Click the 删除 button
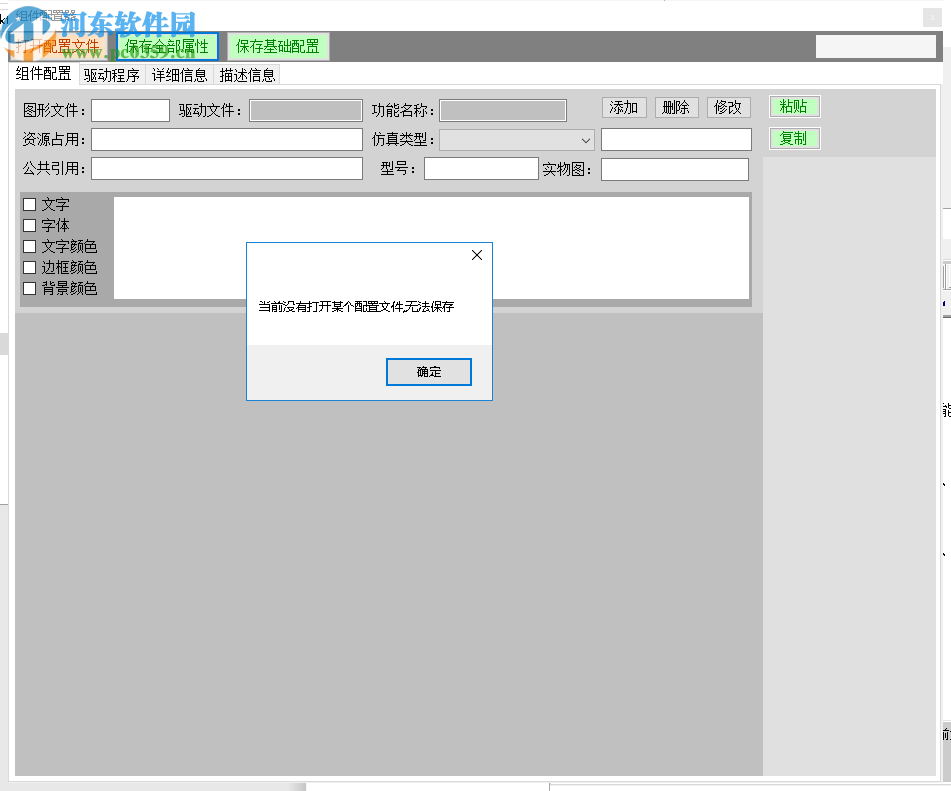The width and height of the screenshot is (951, 791). pyautogui.click(x=676, y=107)
